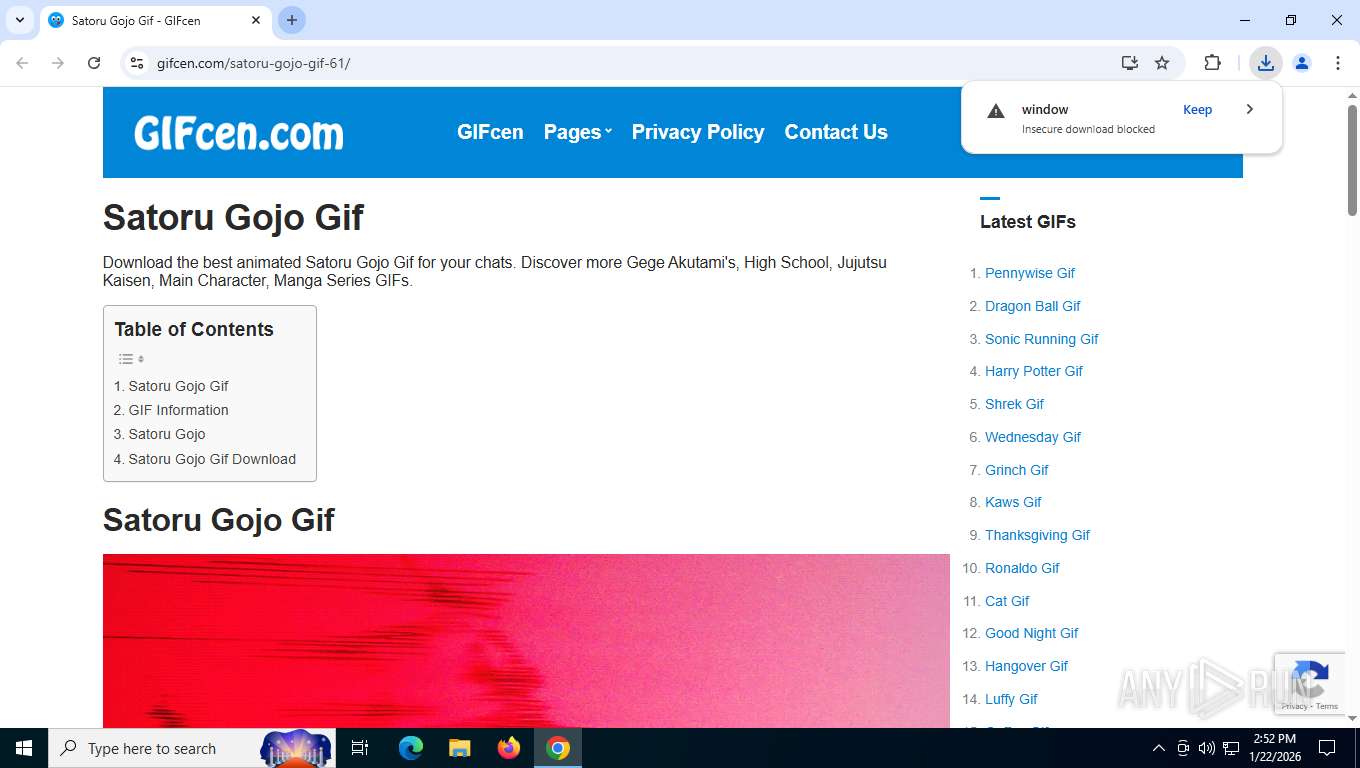
Task: Click the taskbar search box
Action: pos(192,748)
